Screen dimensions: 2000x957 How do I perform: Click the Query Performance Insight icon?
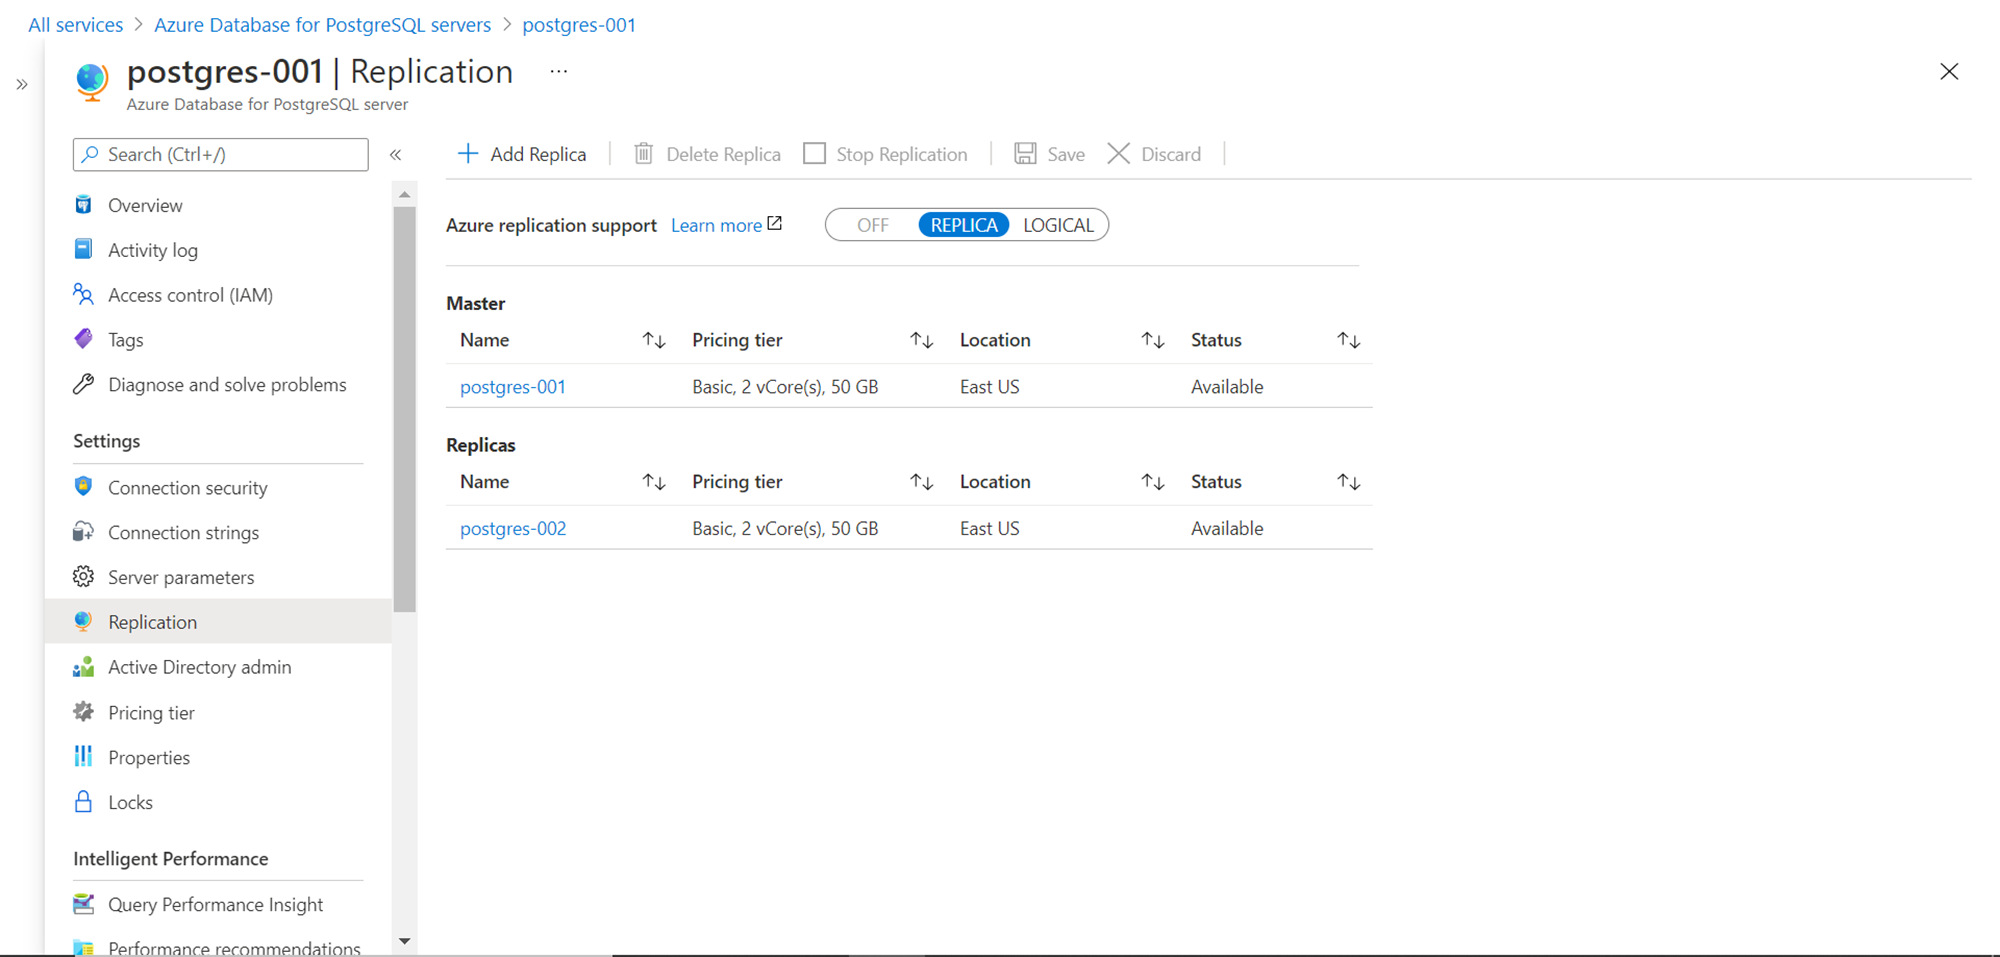pyautogui.click(x=84, y=904)
